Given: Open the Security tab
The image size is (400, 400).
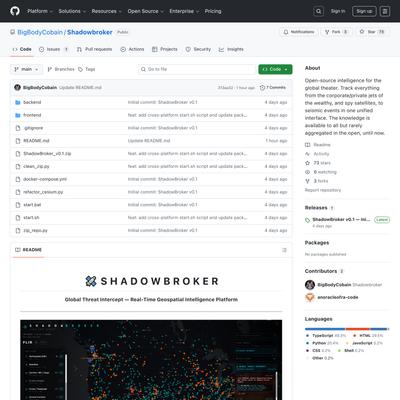Looking at the screenshot, I should 198,49.
